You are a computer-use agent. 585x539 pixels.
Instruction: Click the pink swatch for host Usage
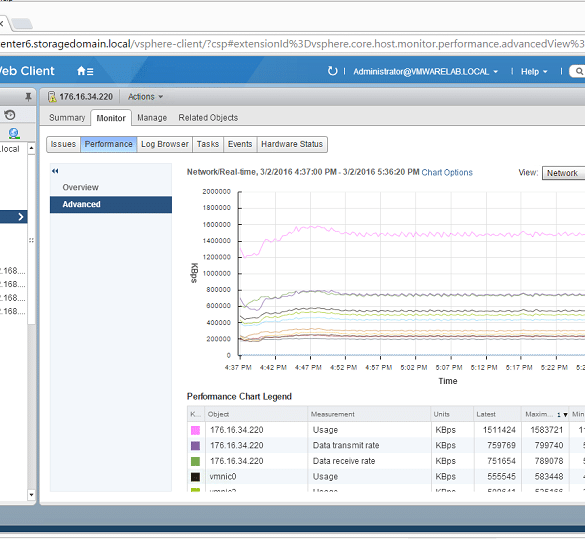pos(195,430)
